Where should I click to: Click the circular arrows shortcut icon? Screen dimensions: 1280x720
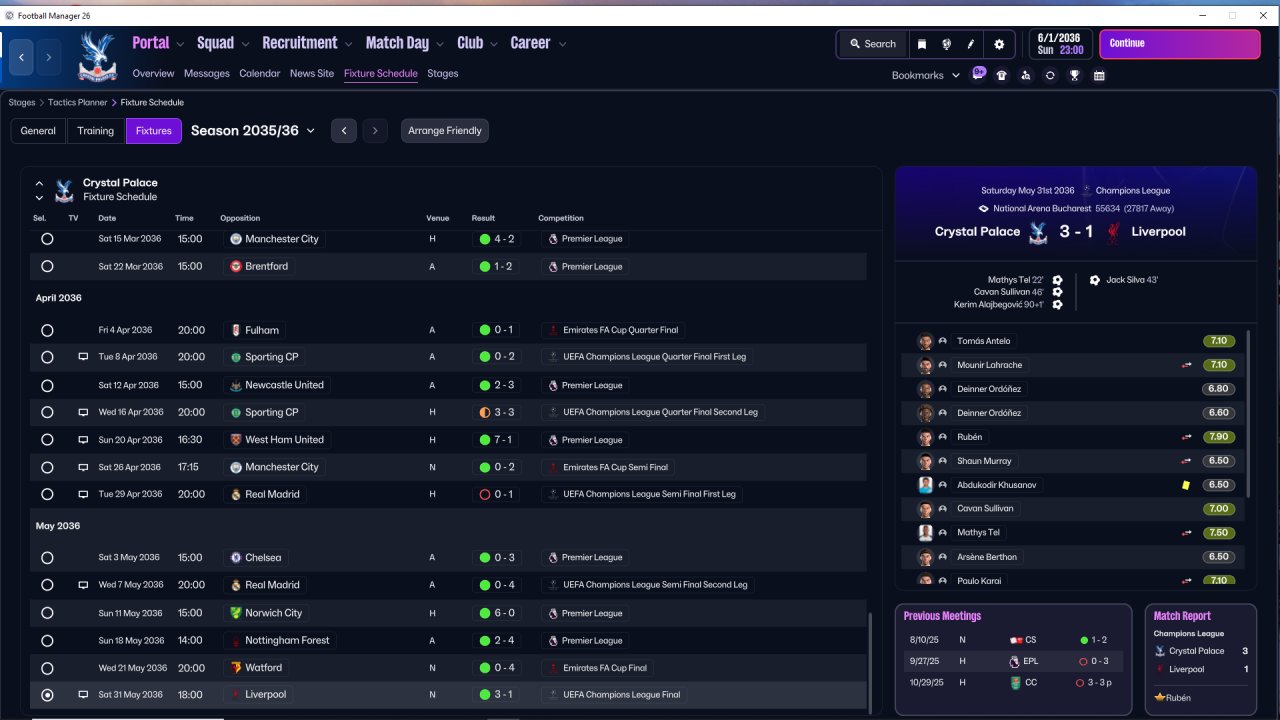[1050, 75]
